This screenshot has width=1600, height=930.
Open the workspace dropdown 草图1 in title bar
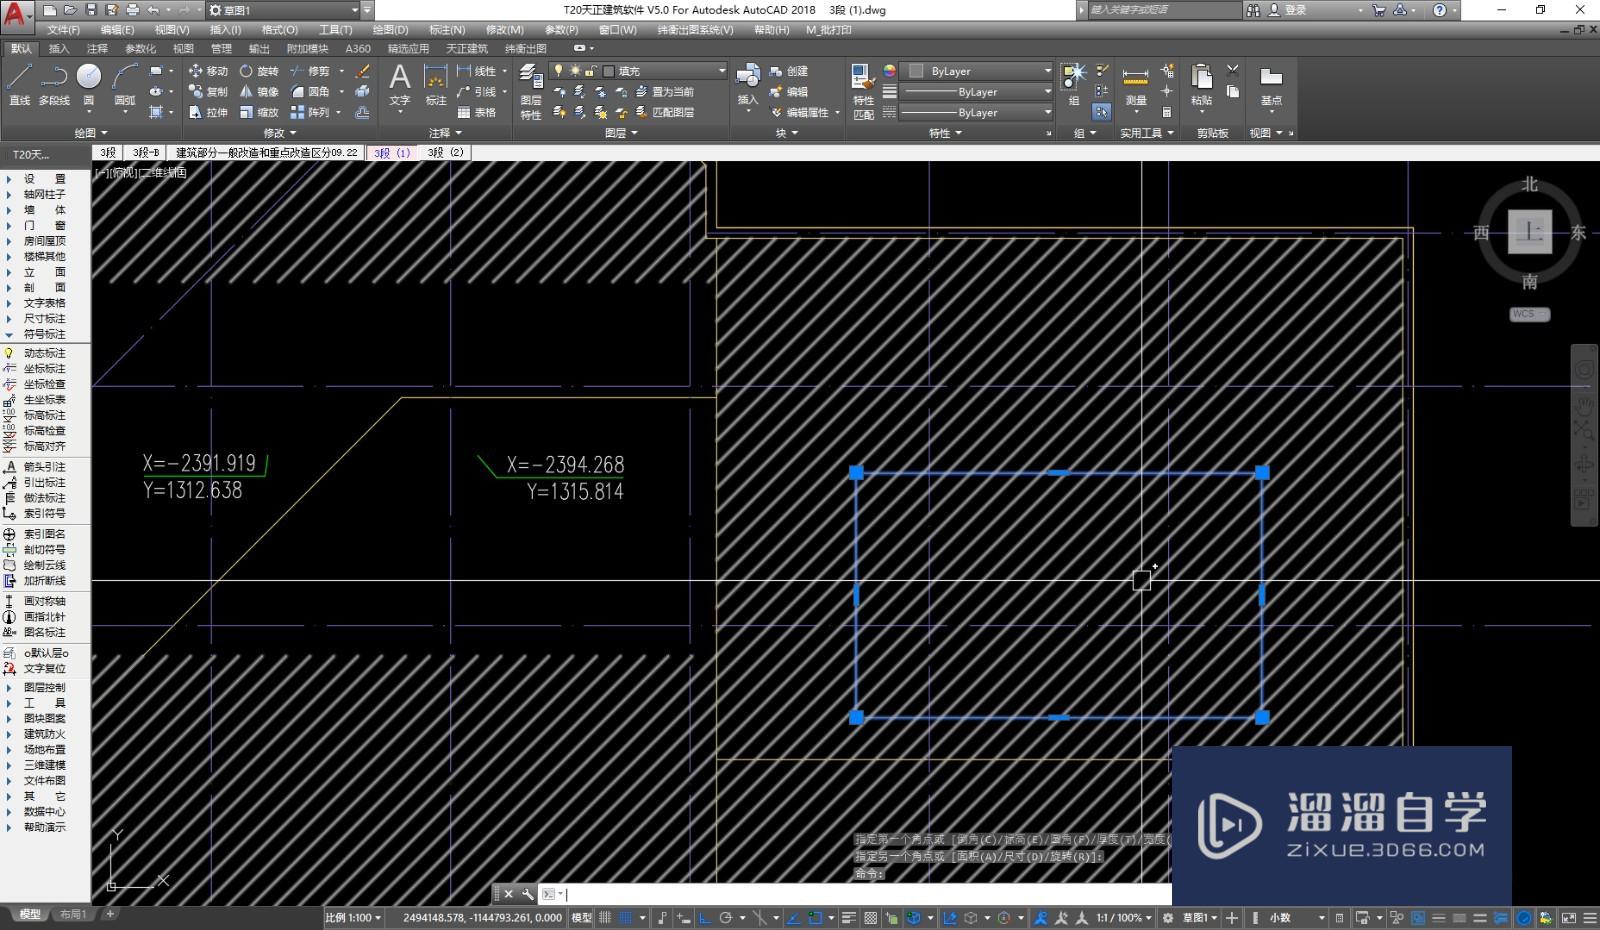tap(283, 10)
